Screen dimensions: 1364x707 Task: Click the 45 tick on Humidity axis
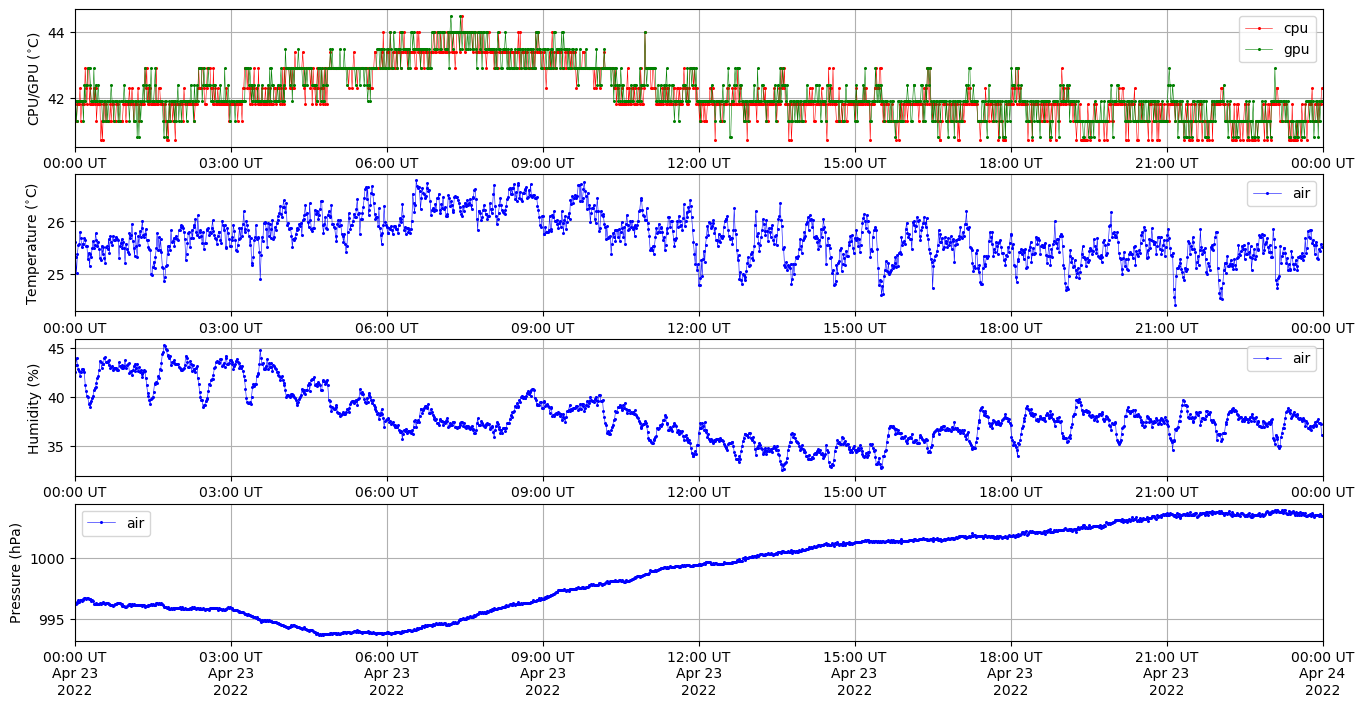coord(55,349)
